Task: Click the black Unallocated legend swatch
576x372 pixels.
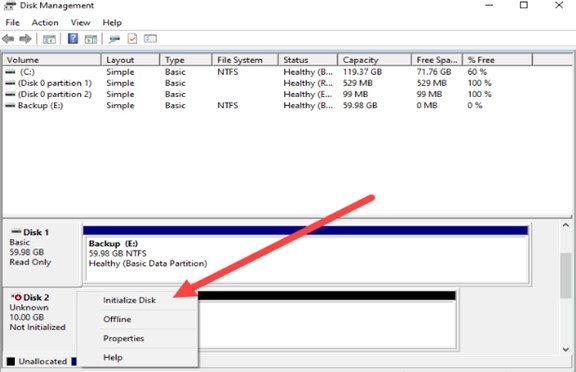Action: click(11, 361)
